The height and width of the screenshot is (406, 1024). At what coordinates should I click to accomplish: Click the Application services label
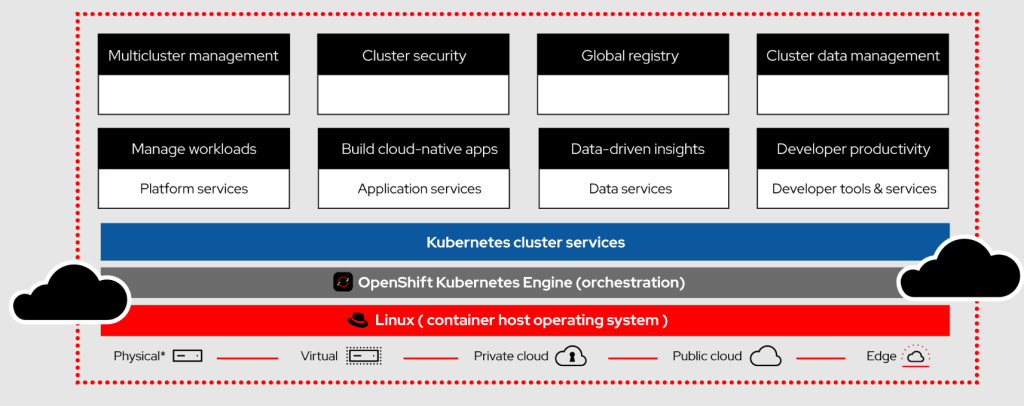coord(419,188)
